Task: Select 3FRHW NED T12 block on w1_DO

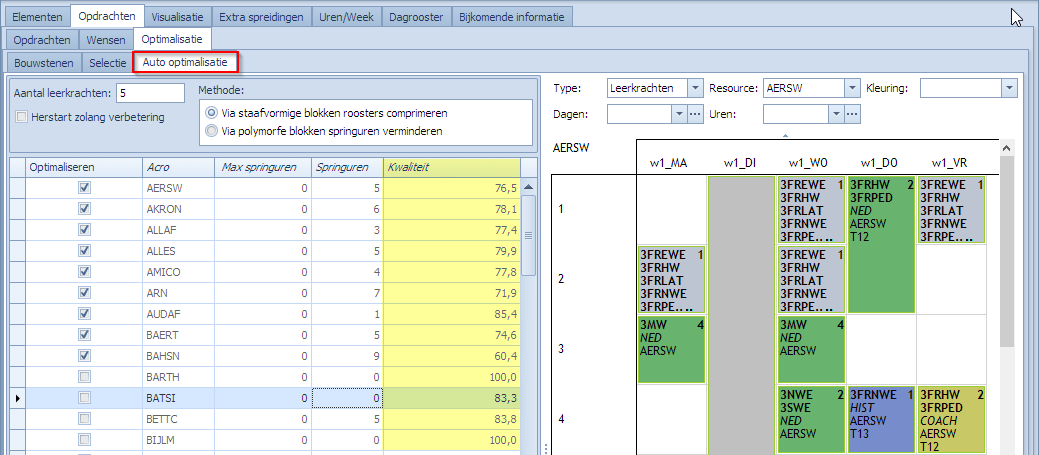Action: pos(880,244)
